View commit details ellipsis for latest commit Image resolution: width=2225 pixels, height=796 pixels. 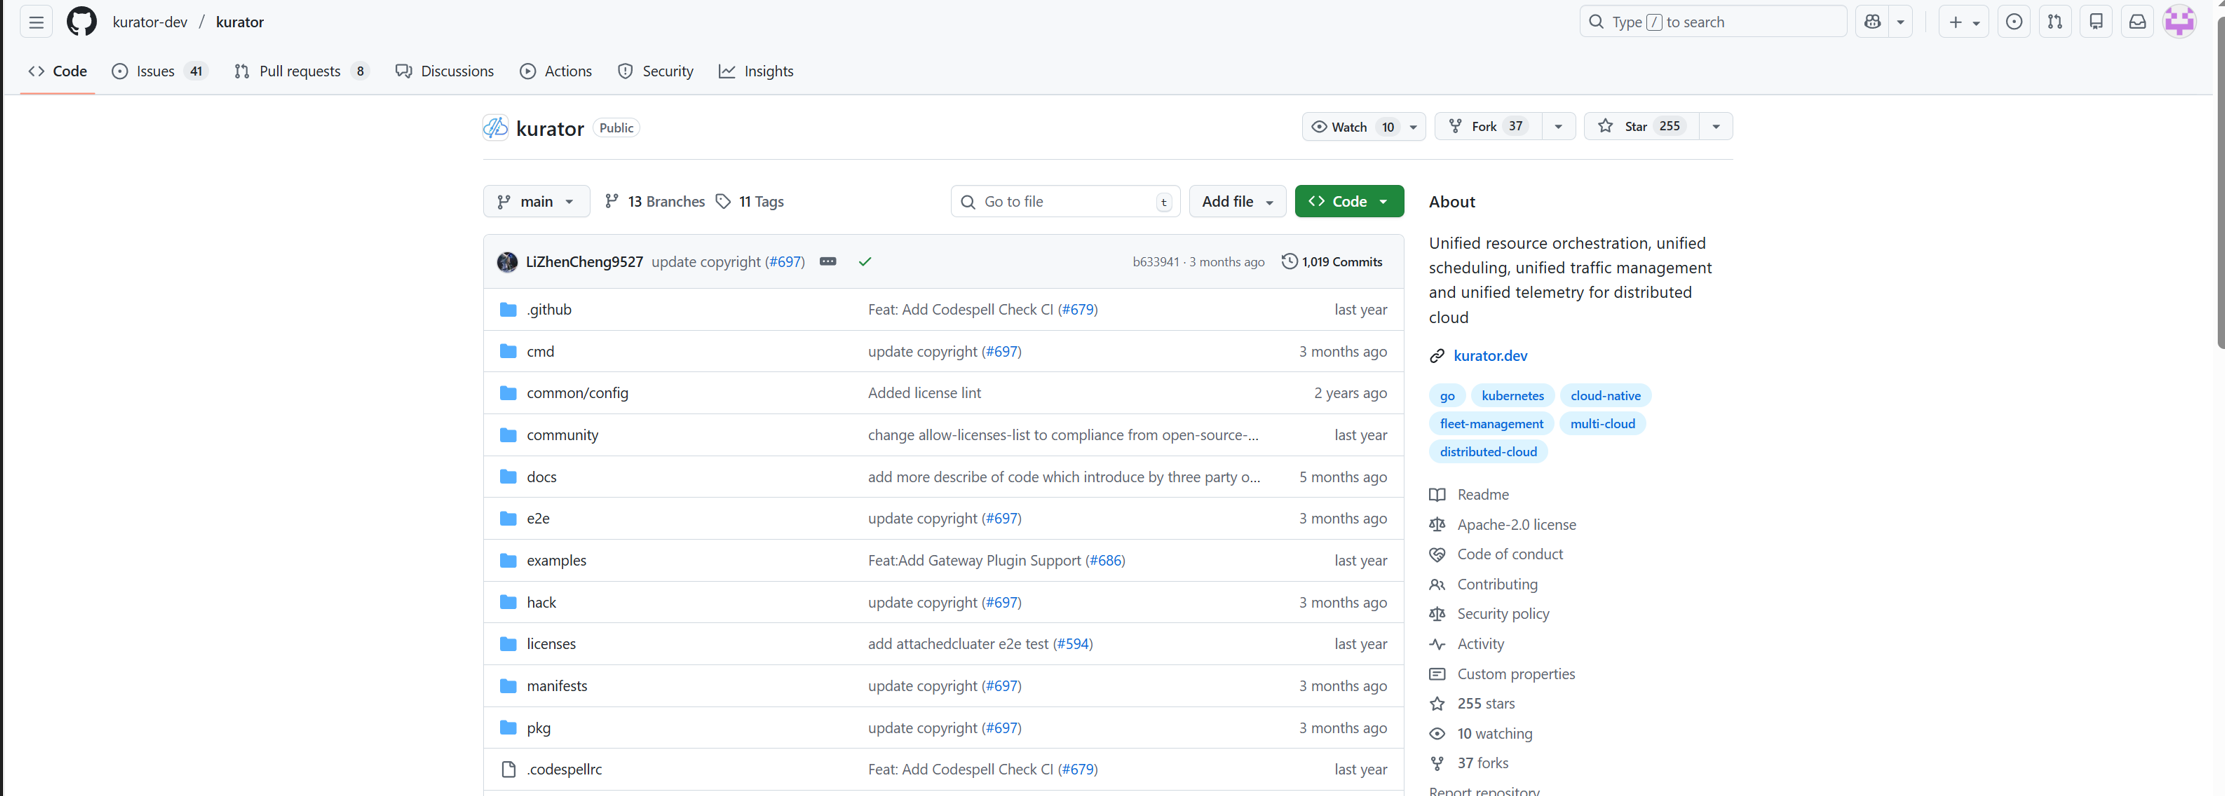(828, 262)
